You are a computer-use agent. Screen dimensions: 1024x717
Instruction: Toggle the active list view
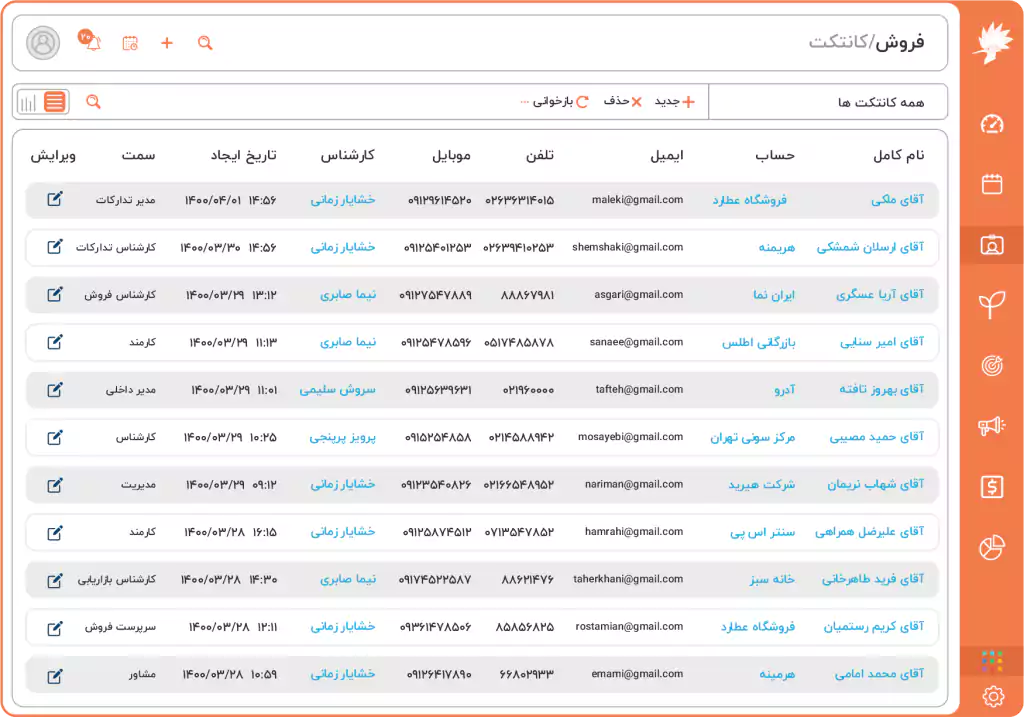click(x=52, y=101)
